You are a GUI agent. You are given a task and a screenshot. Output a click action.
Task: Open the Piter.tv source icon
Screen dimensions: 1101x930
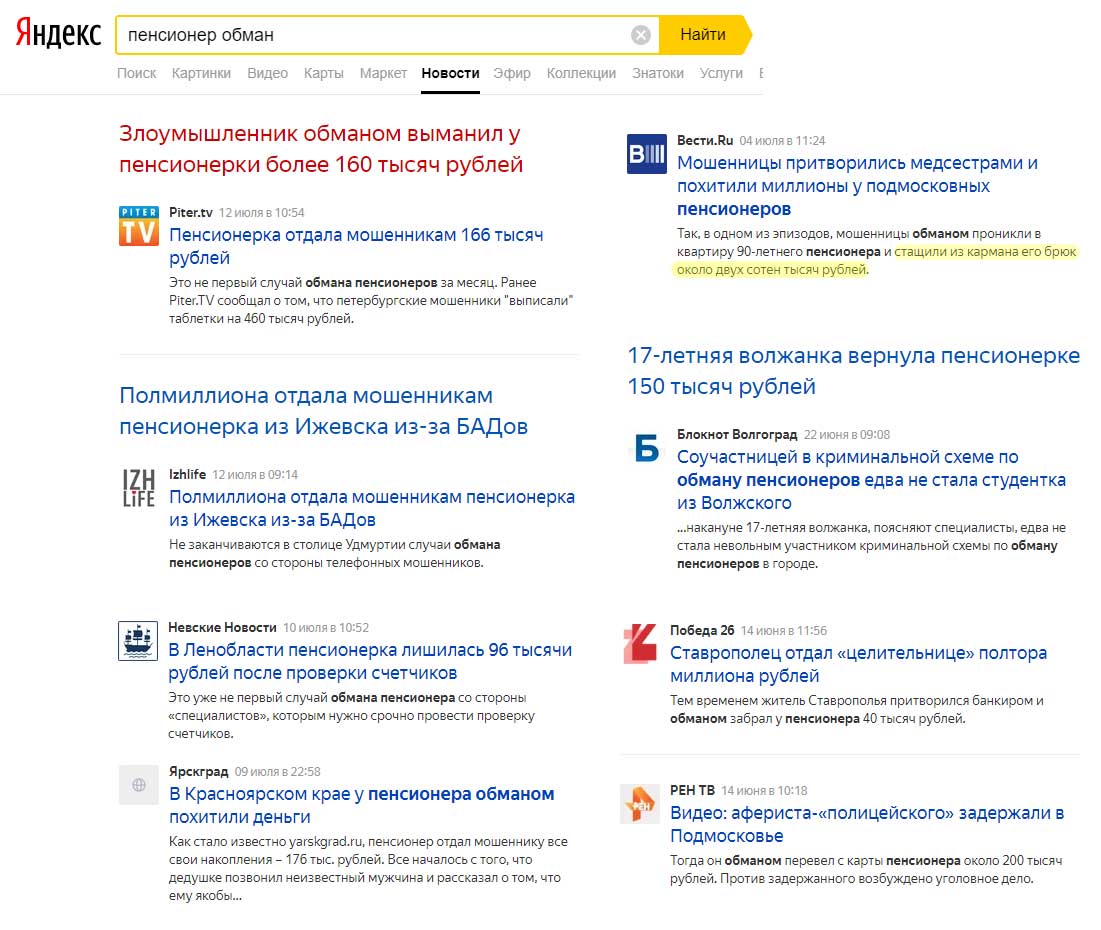[x=138, y=226]
